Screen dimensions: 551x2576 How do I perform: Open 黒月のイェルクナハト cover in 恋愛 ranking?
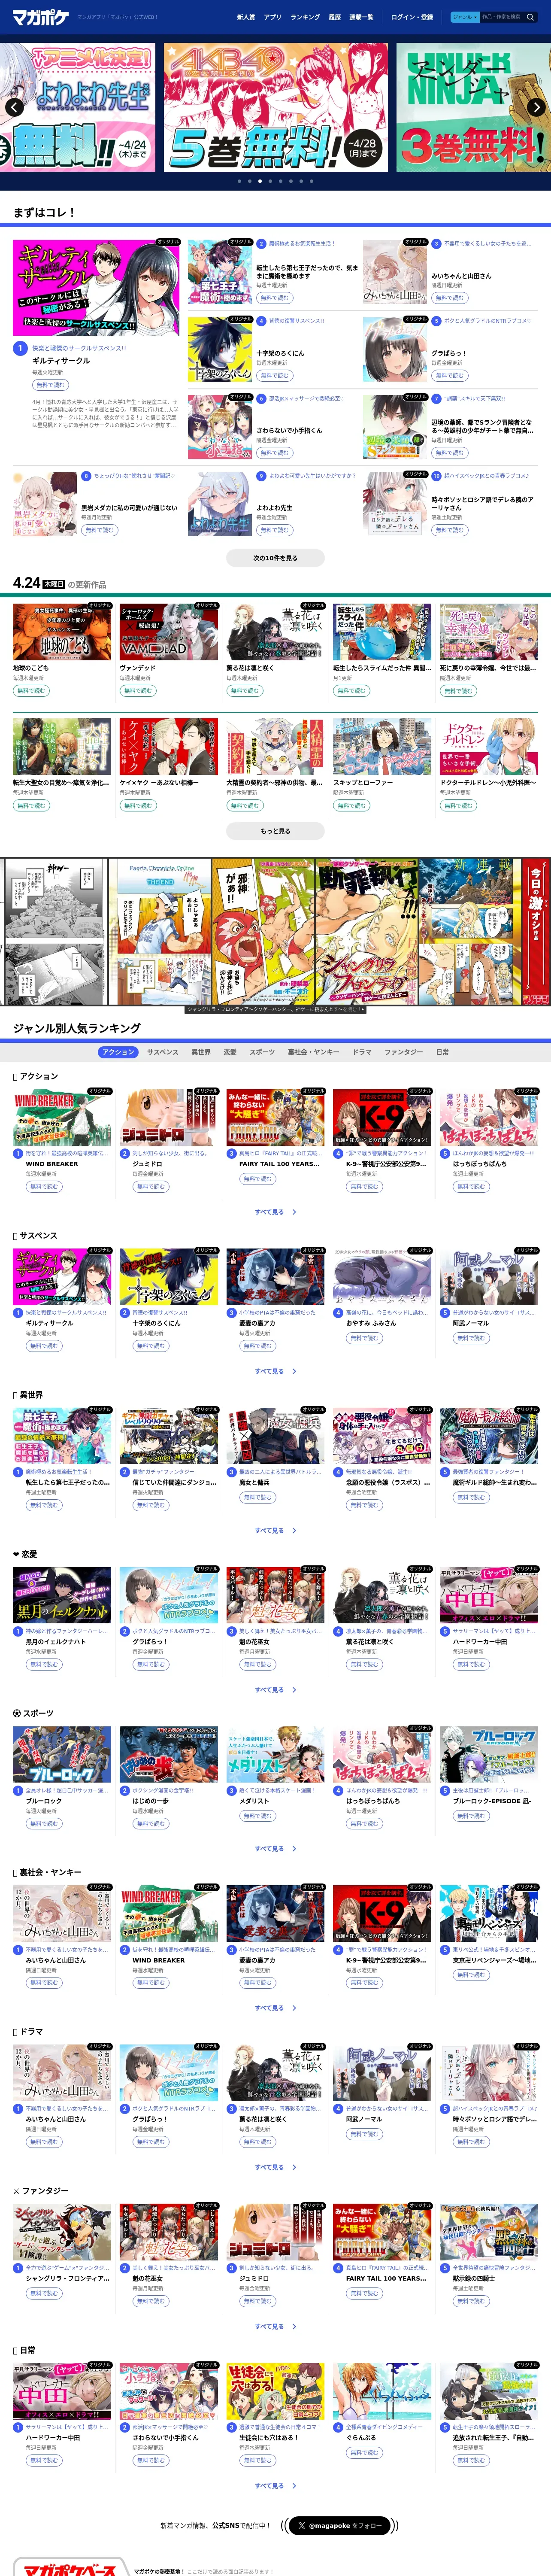(62, 1594)
